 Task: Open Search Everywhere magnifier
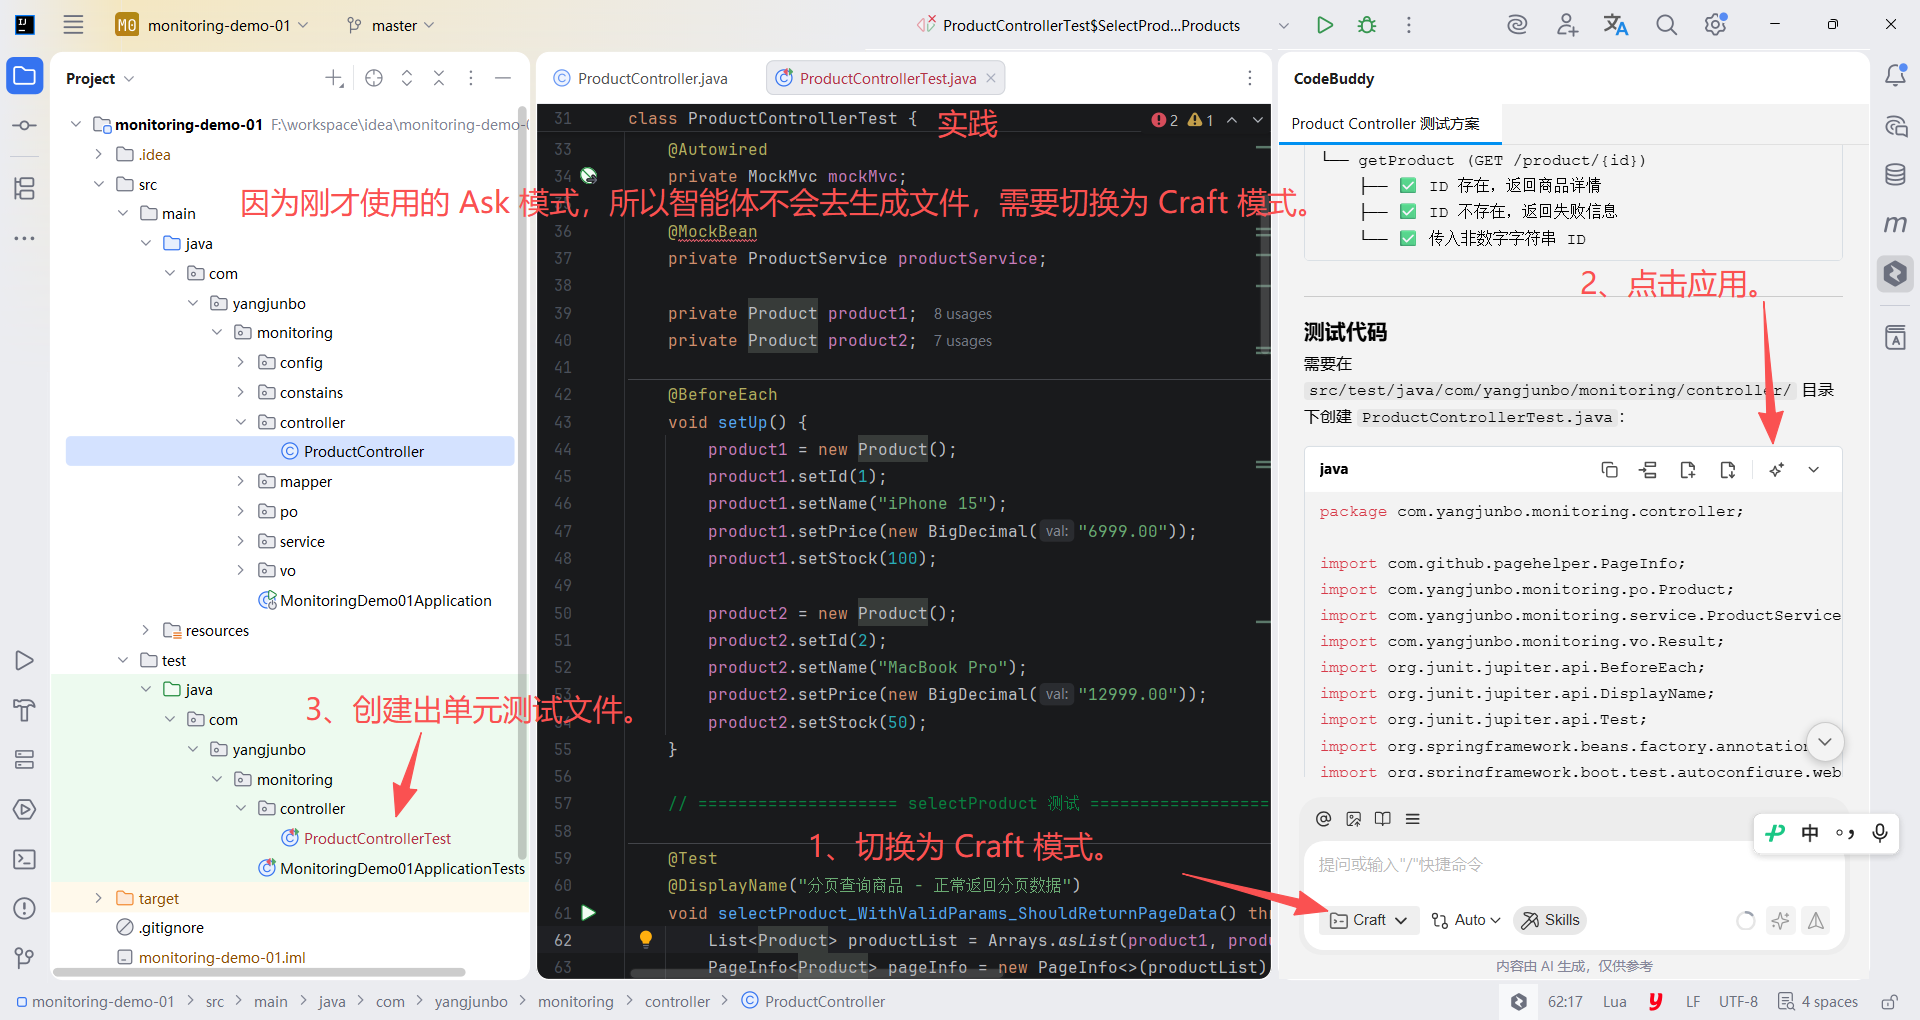tap(1666, 25)
